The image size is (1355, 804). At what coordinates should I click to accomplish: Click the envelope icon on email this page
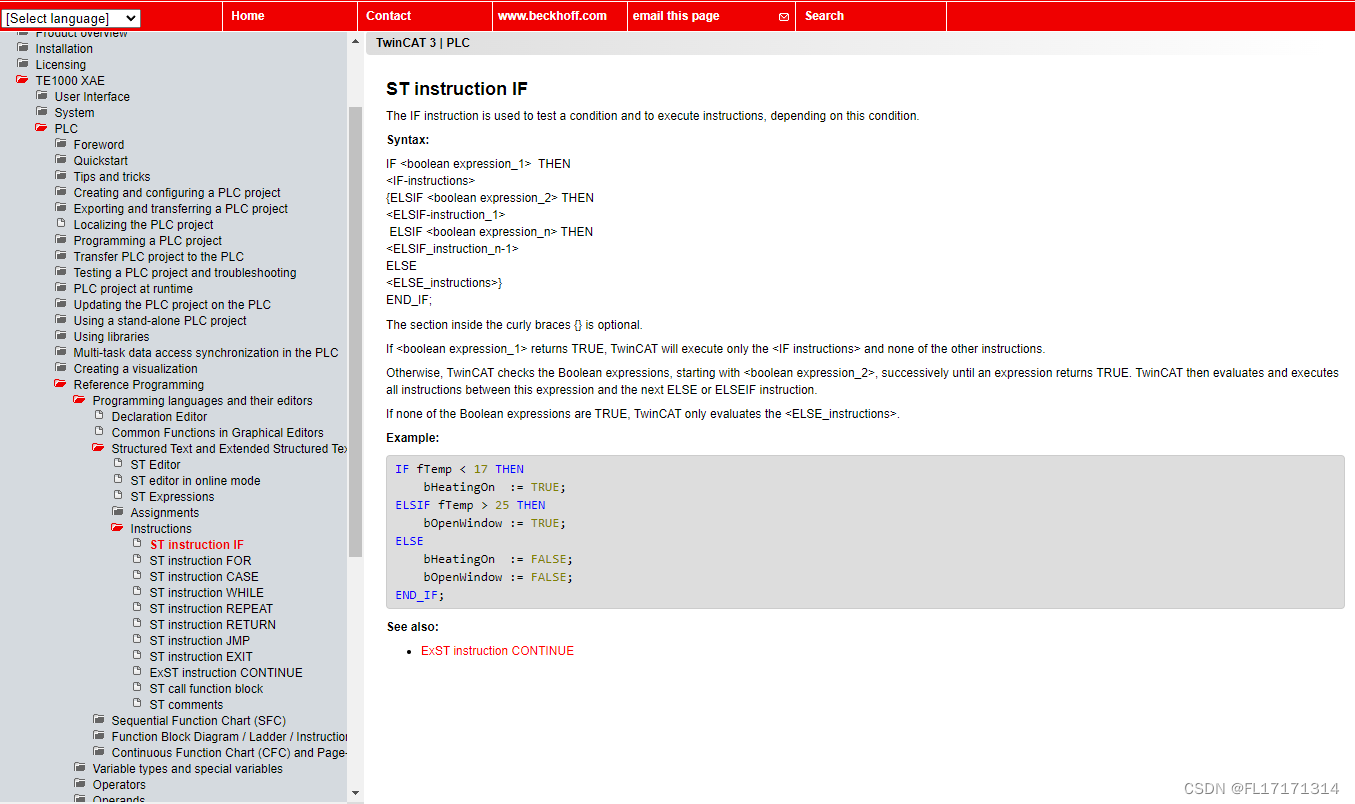click(783, 16)
